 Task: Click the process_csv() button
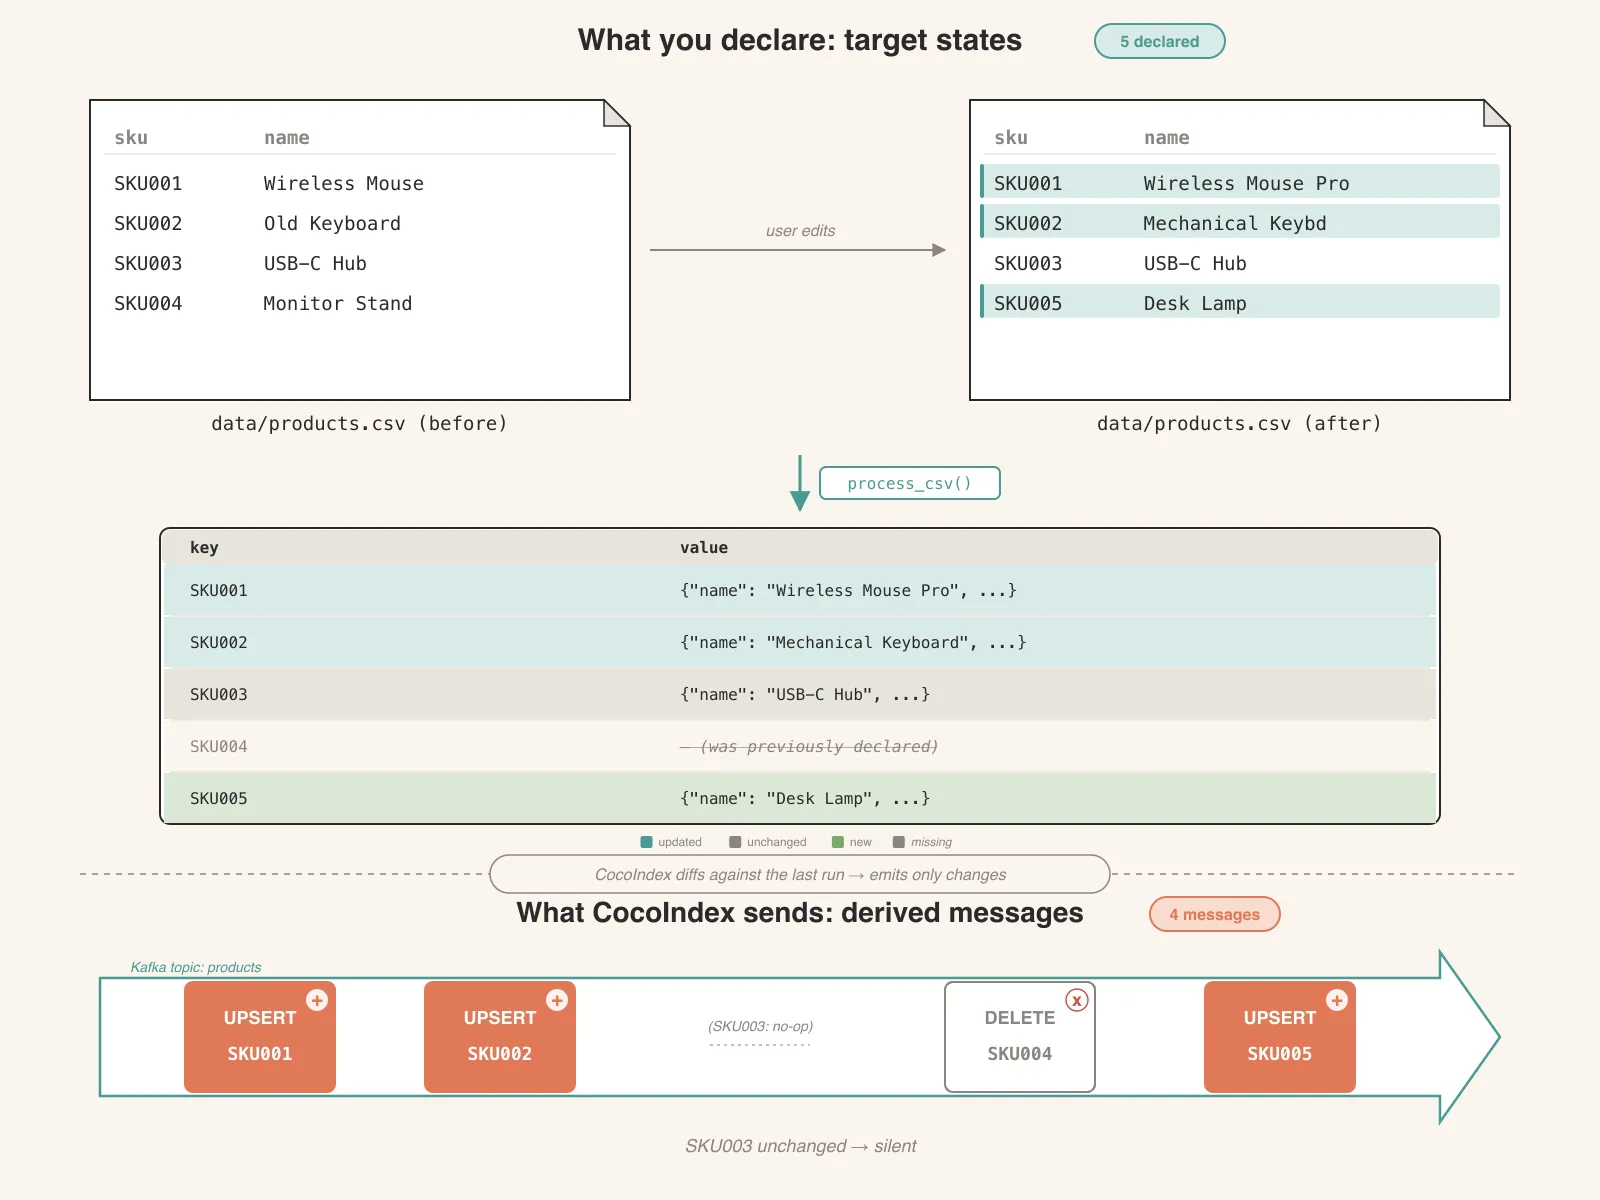(x=909, y=483)
